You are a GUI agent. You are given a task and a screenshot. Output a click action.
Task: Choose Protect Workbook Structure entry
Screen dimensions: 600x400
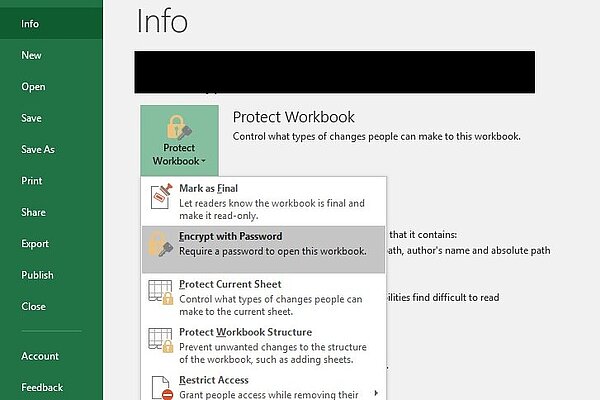263,345
